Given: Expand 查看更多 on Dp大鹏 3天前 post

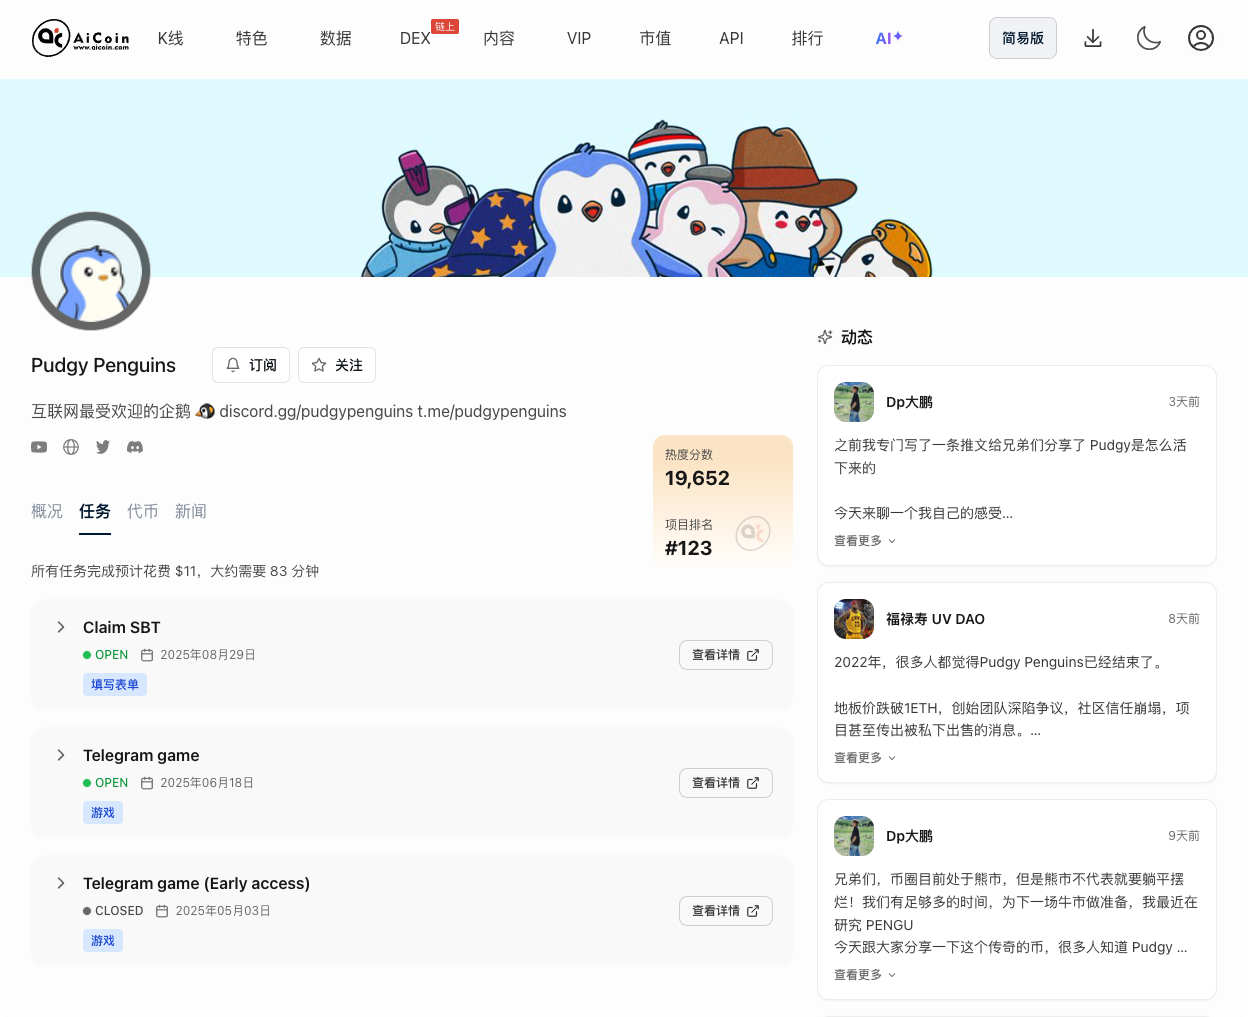Looking at the screenshot, I should (866, 541).
